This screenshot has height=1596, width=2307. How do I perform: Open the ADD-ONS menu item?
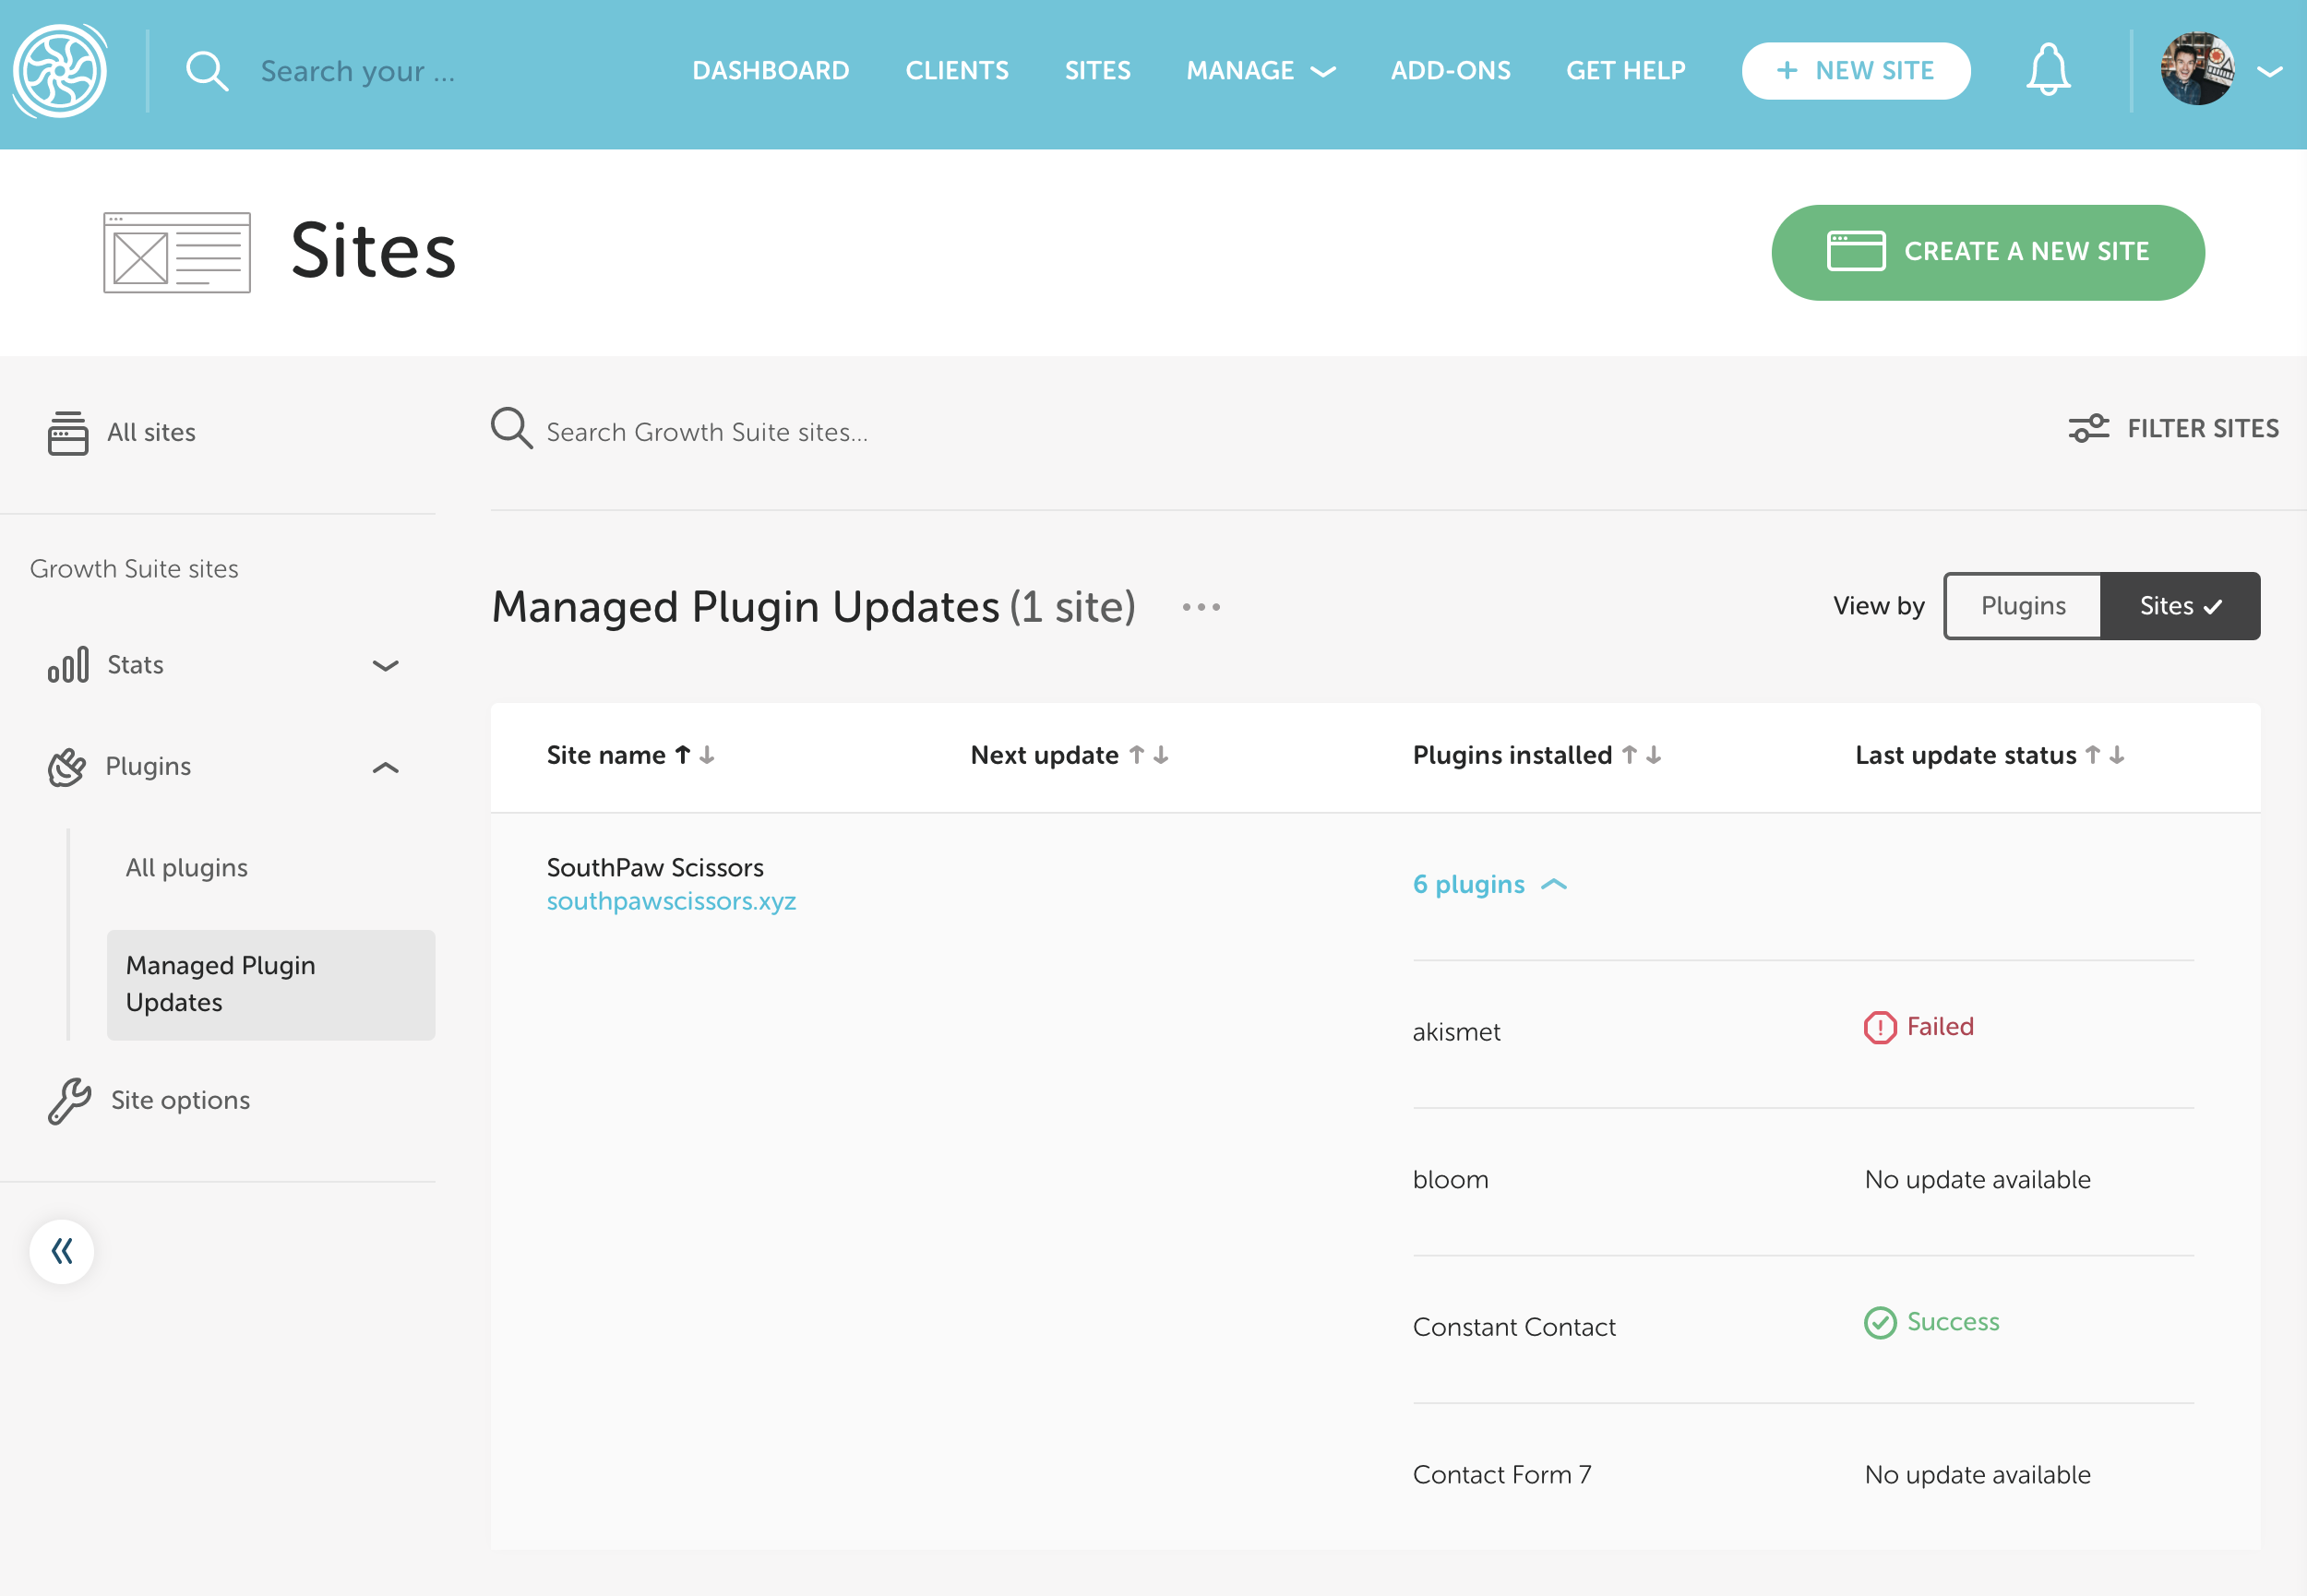point(1449,71)
